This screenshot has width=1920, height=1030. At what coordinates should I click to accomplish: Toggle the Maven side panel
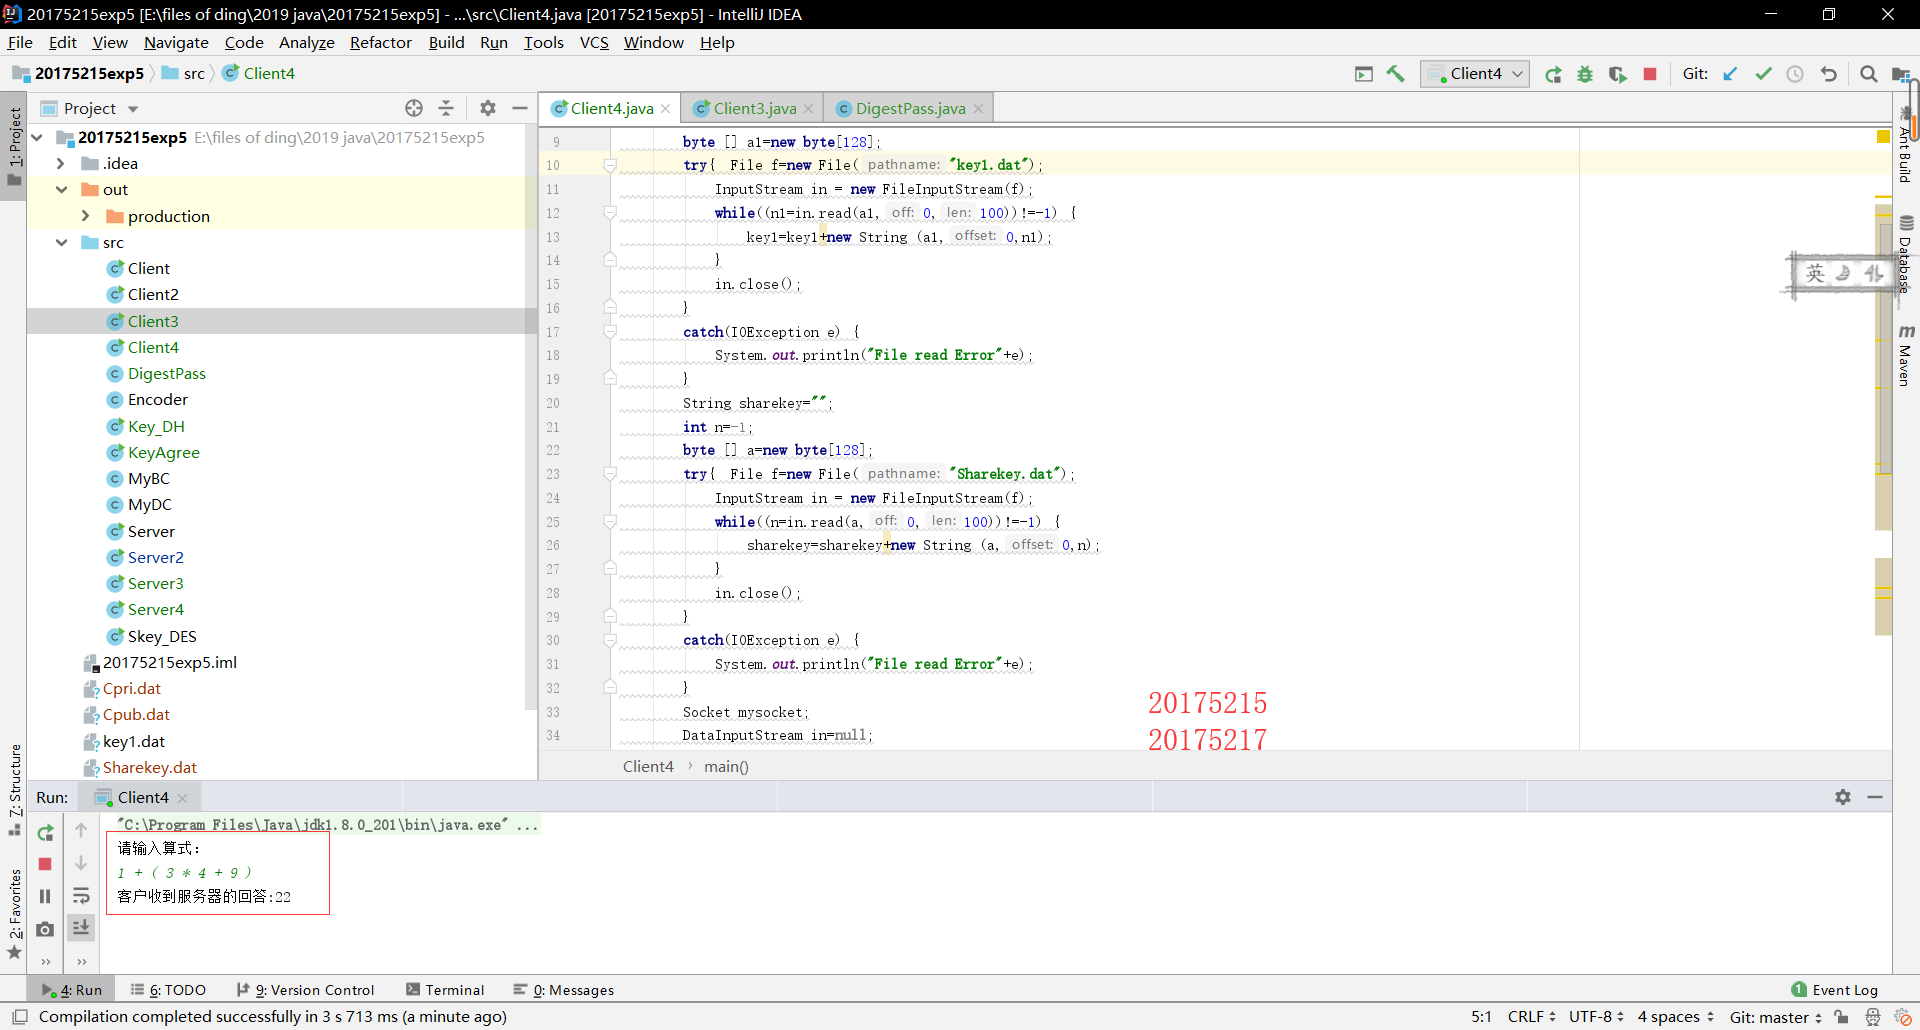[1906, 355]
